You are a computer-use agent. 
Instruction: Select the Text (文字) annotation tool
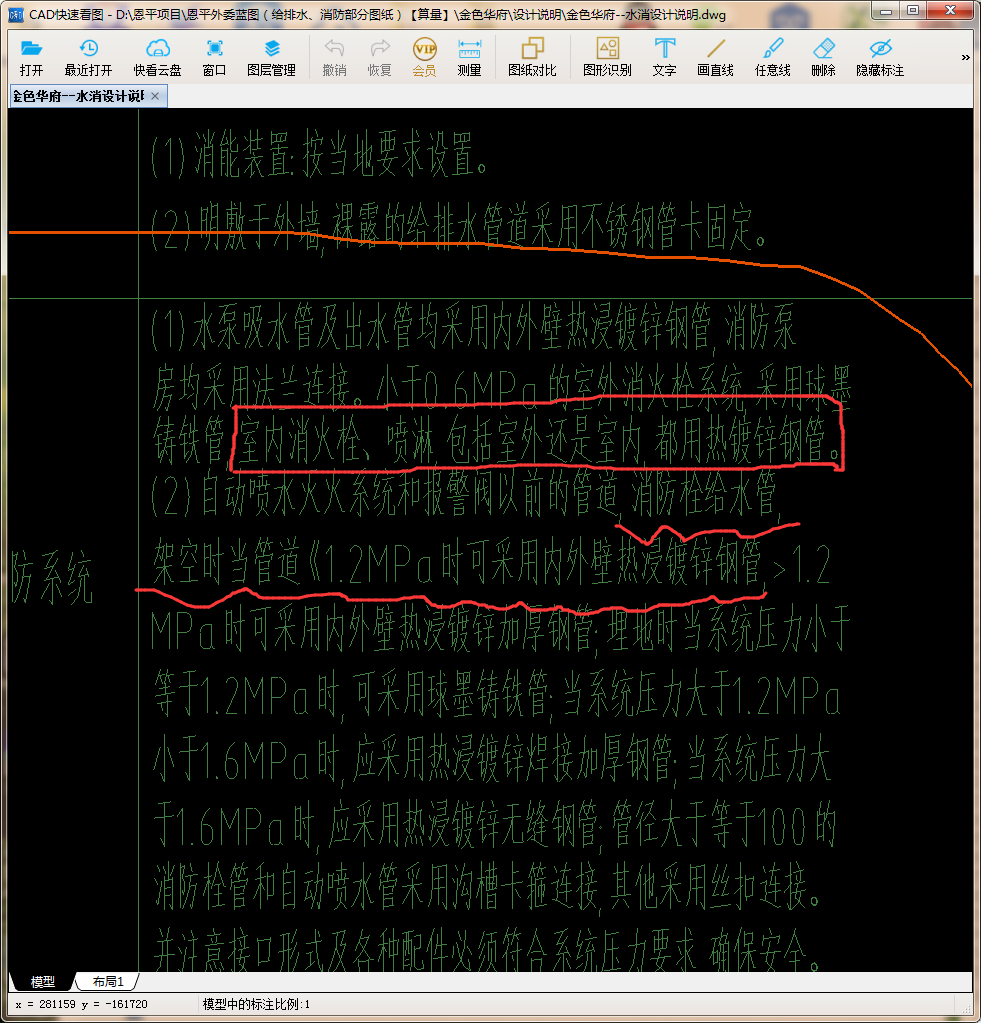point(664,57)
